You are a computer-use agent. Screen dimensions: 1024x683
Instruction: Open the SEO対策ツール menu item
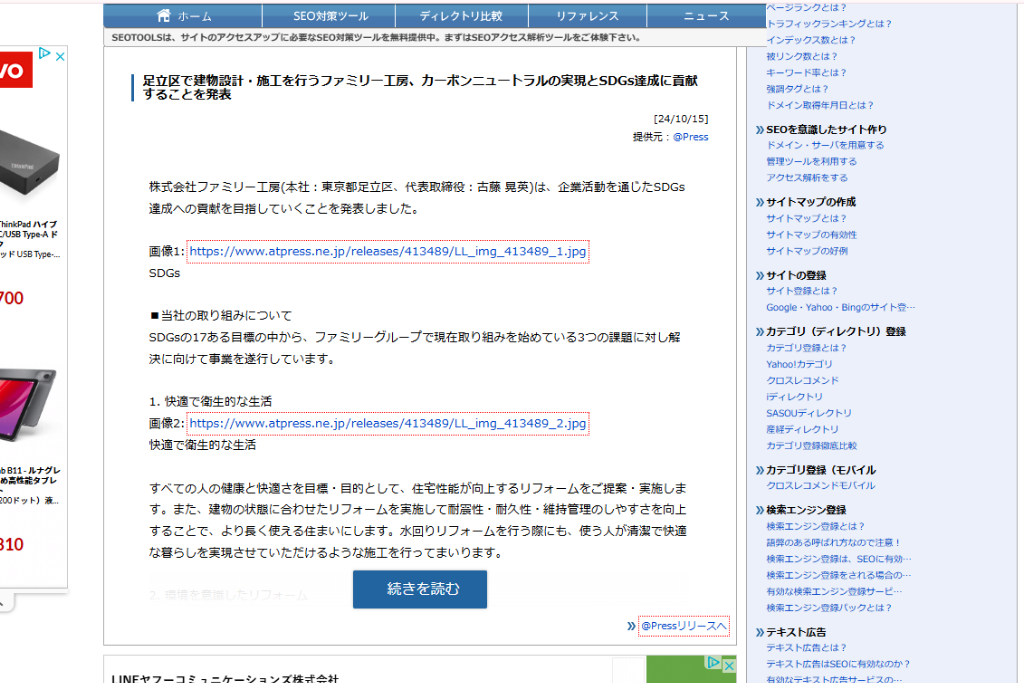click(x=330, y=16)
